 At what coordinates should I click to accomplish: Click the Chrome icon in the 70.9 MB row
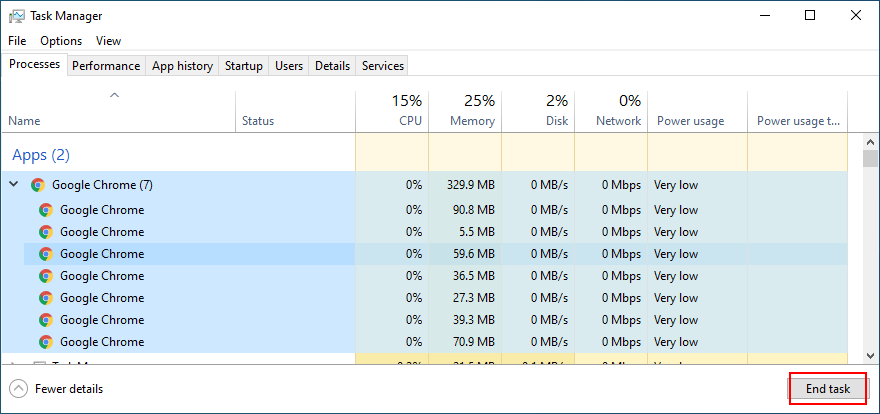coord(45,342)
